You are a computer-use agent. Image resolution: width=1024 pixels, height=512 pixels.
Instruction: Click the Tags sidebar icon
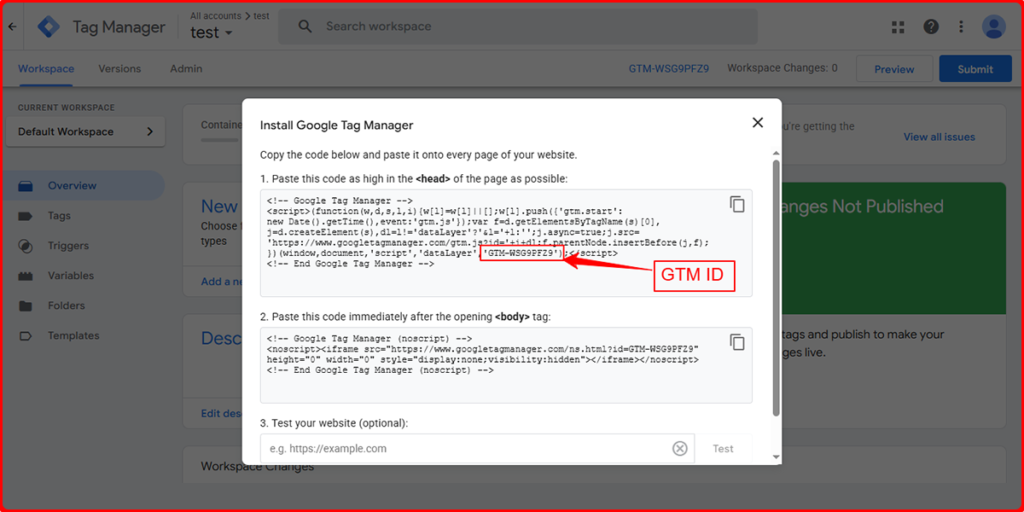click(25, 216)
